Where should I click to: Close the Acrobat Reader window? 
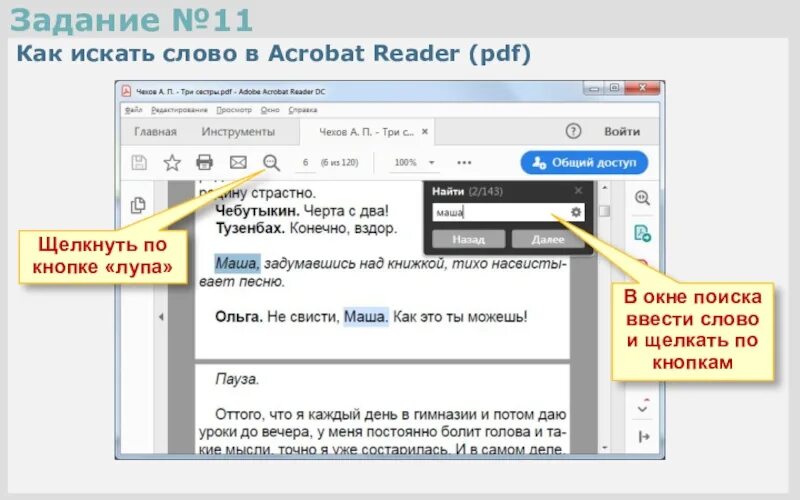642,88
